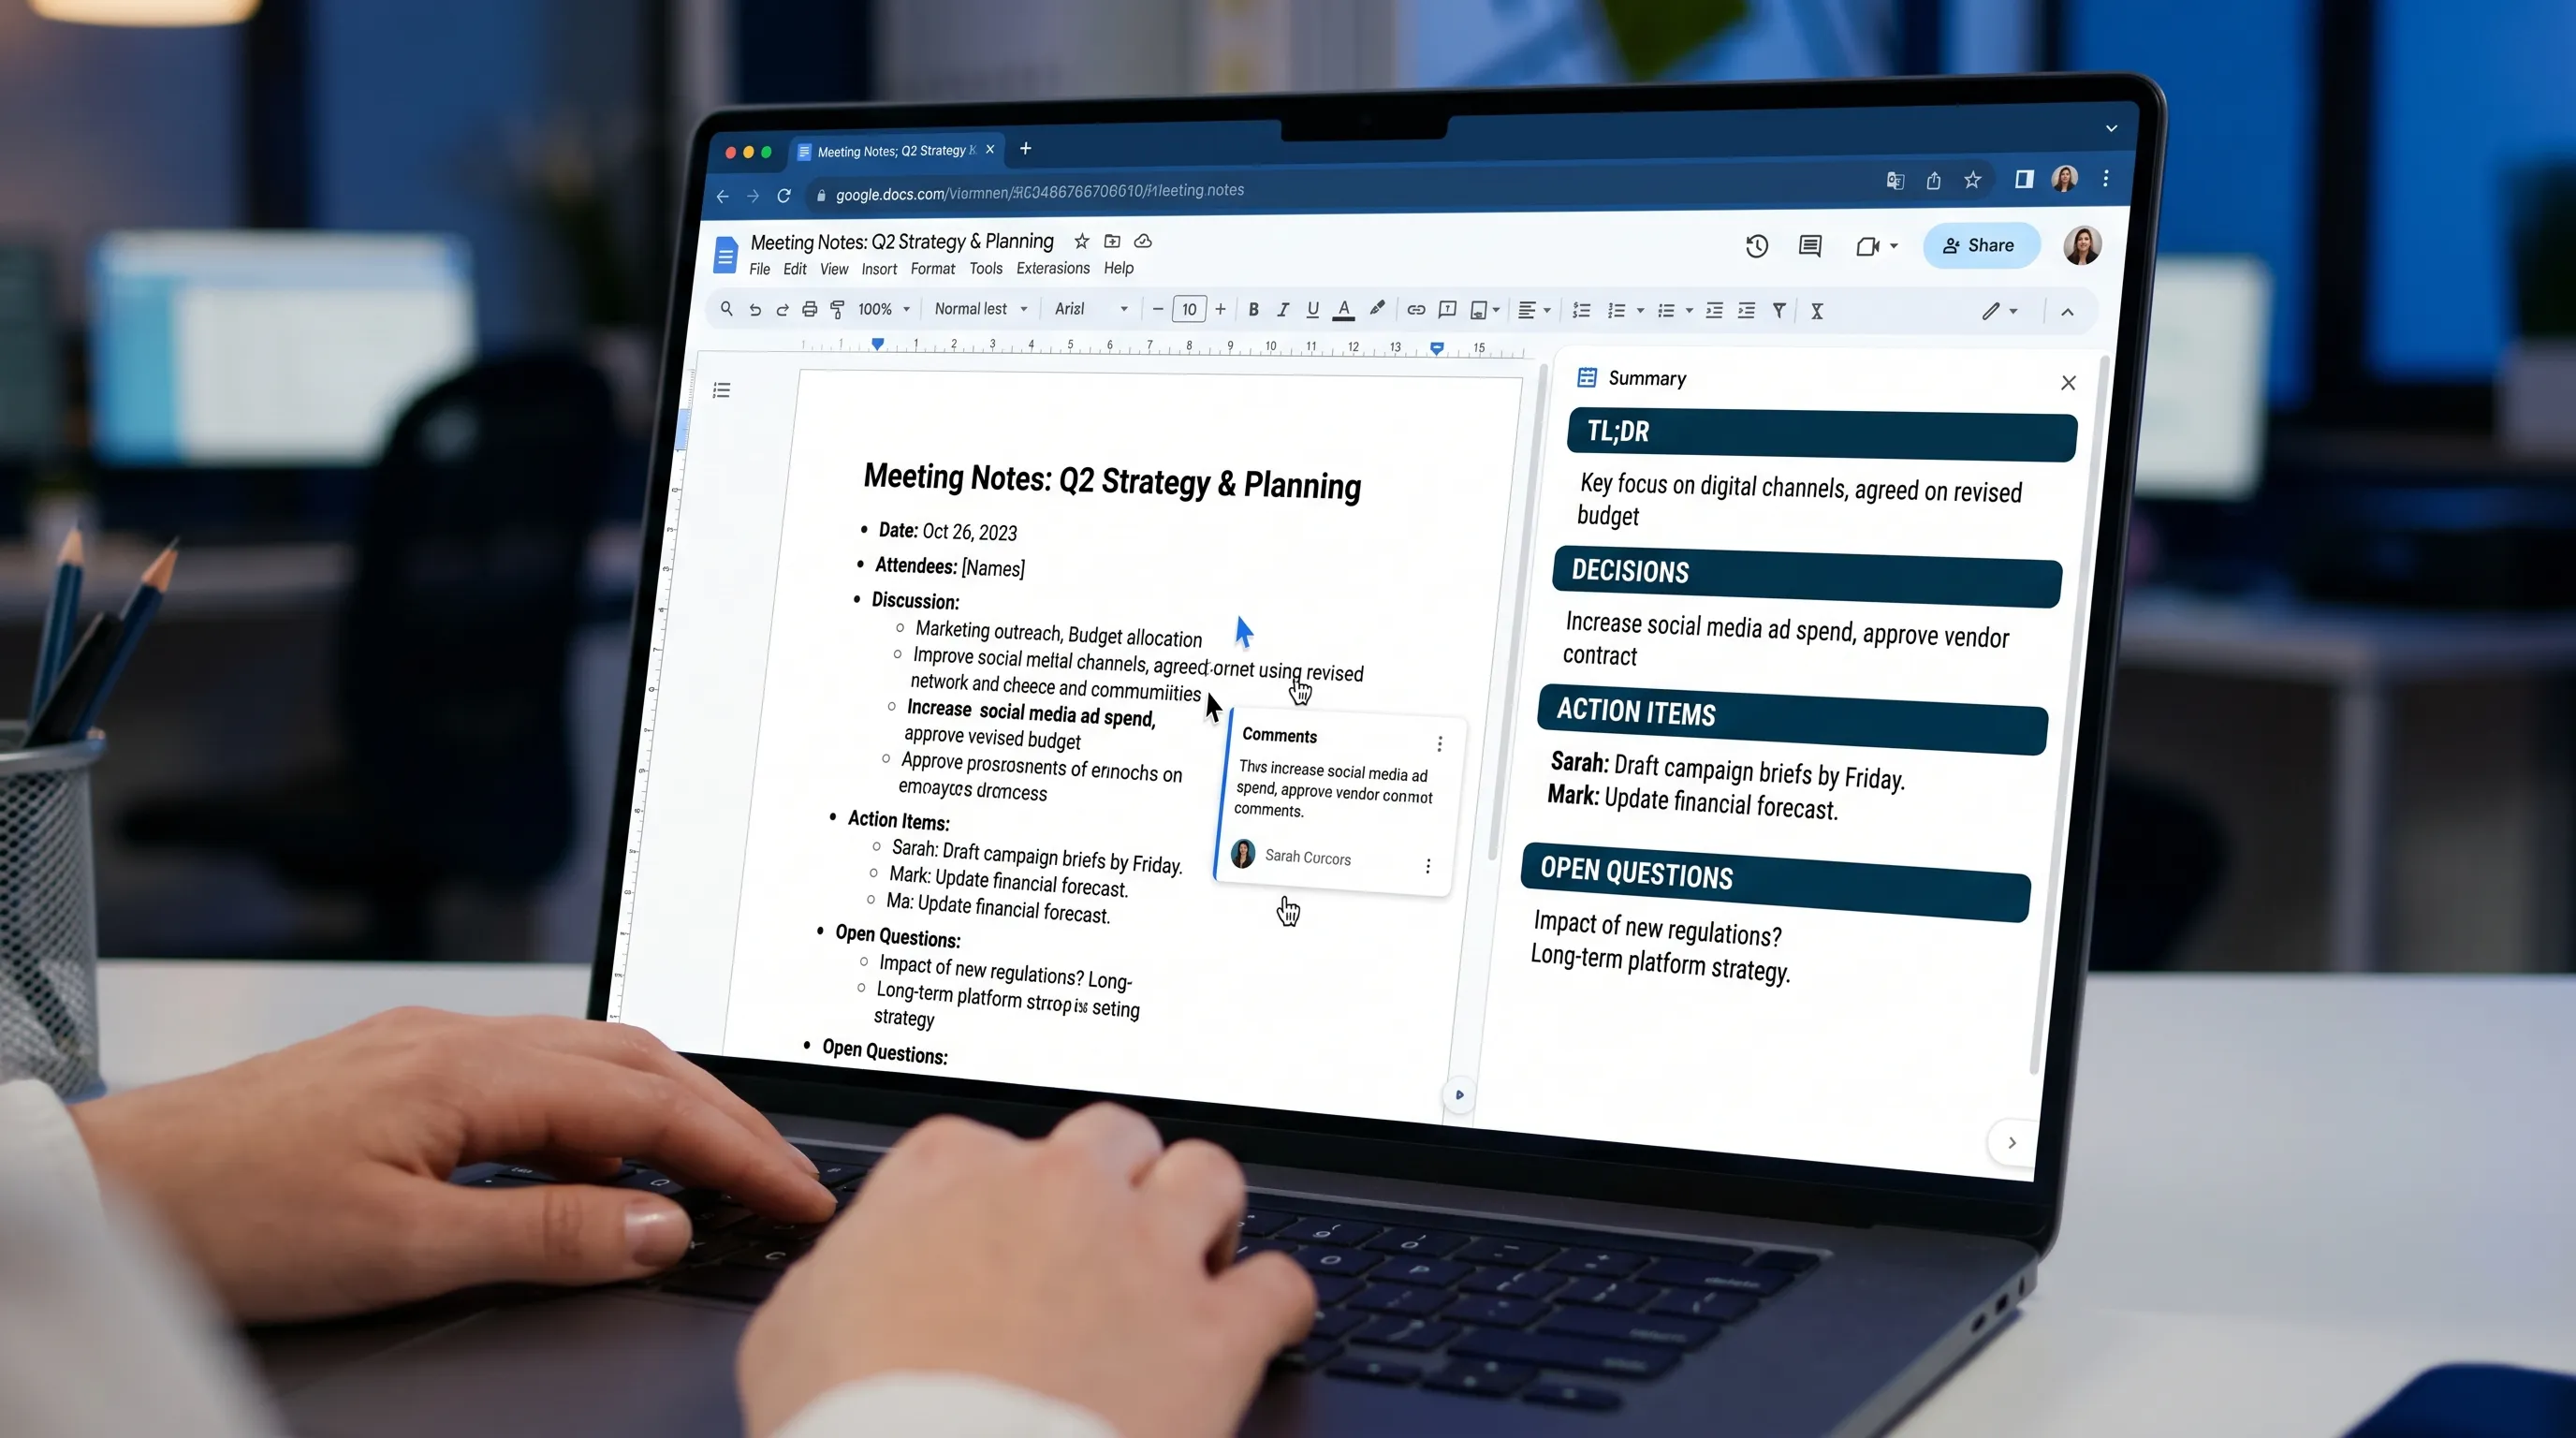
Task: Open version history clock icon
Action: 1756,246
